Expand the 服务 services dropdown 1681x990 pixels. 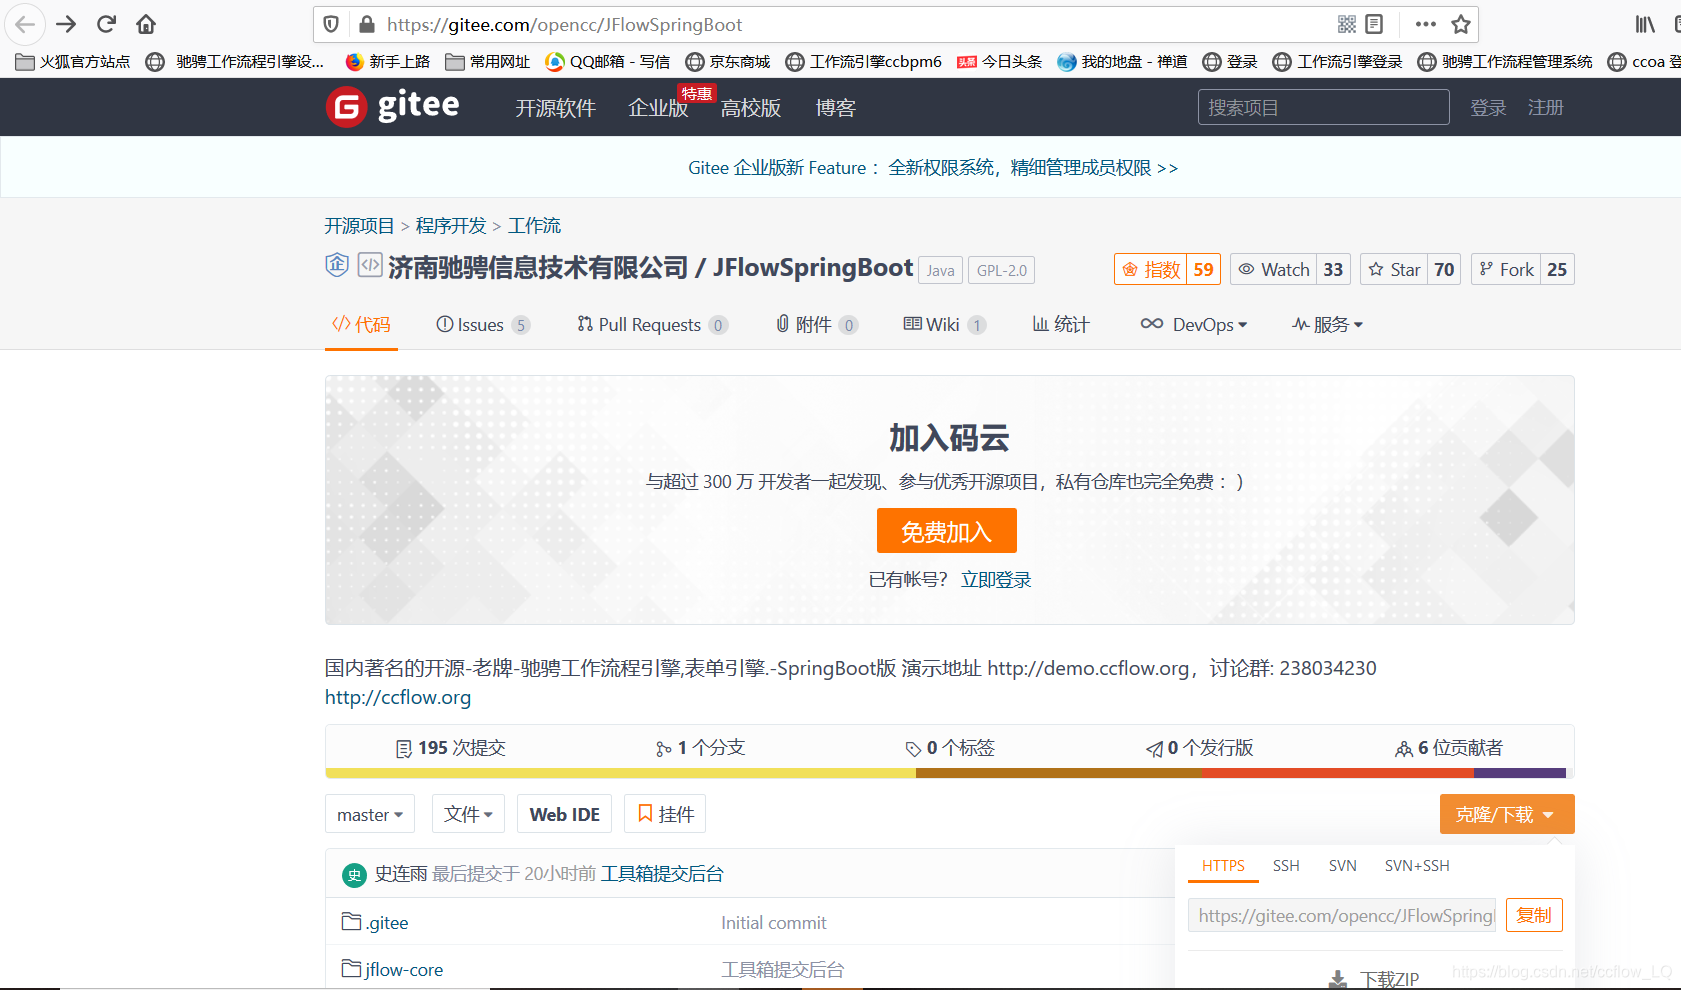[1327, 325]
